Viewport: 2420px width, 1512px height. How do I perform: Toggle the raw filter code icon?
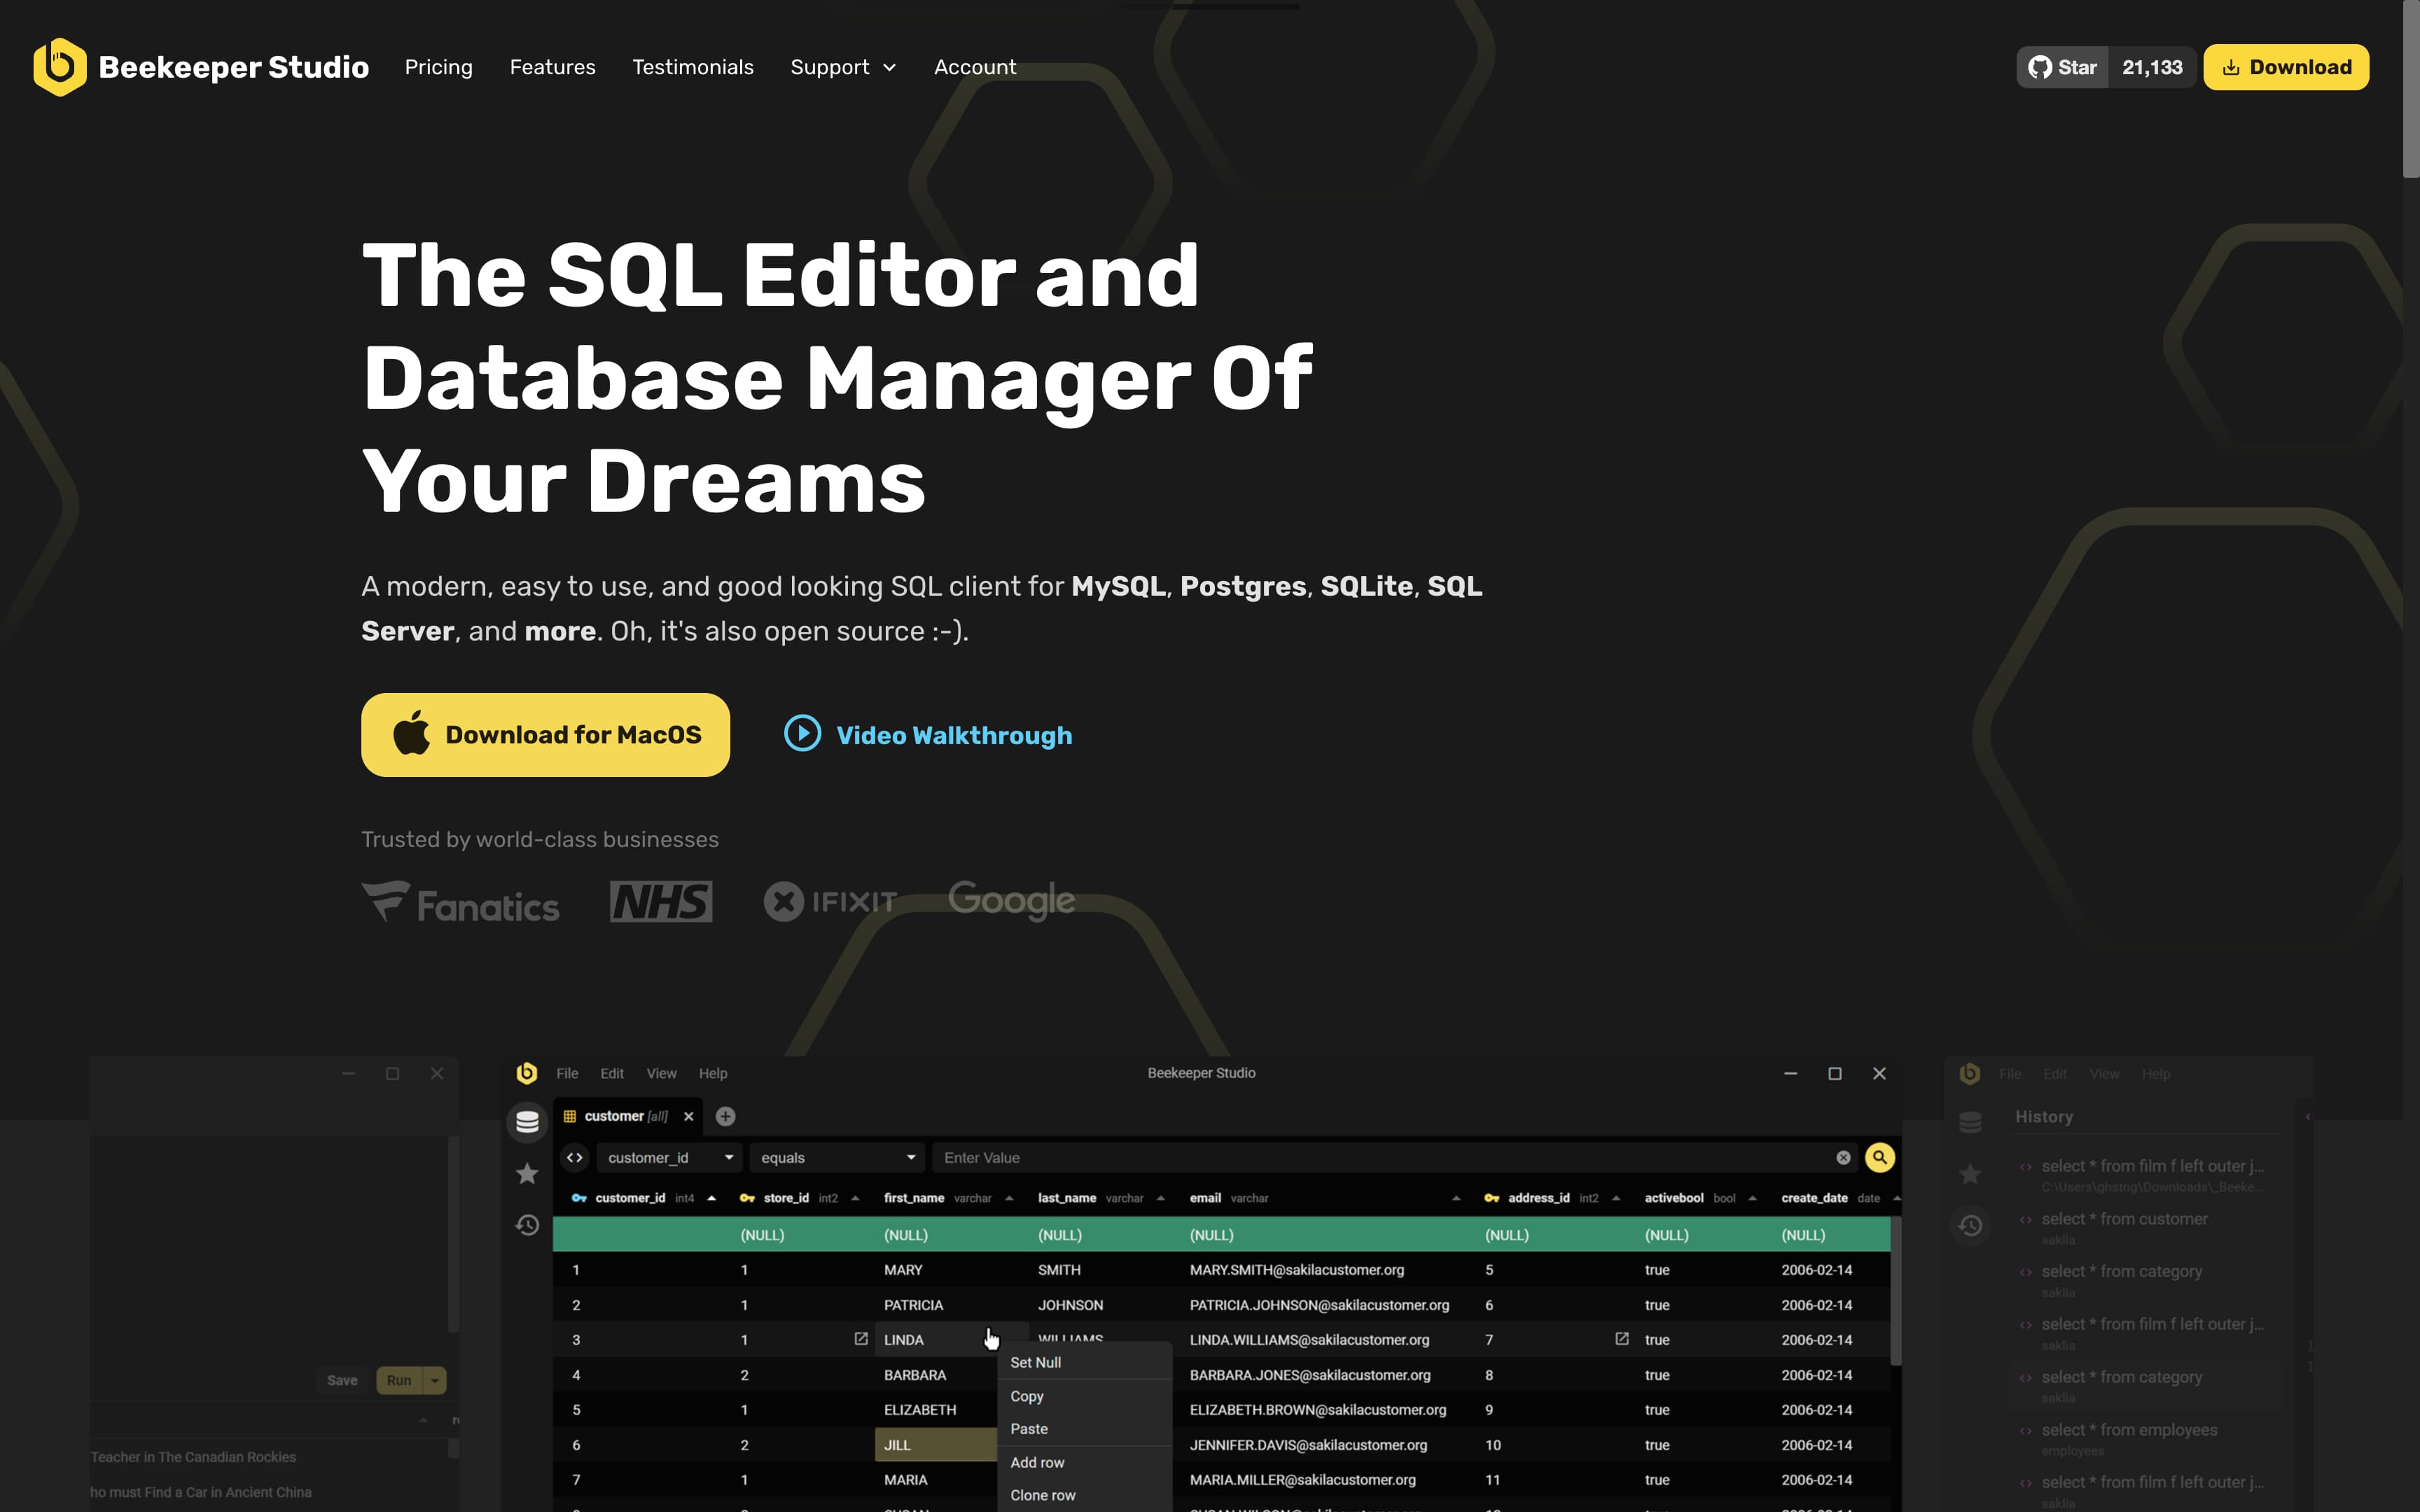click(x=575, y=1158)
